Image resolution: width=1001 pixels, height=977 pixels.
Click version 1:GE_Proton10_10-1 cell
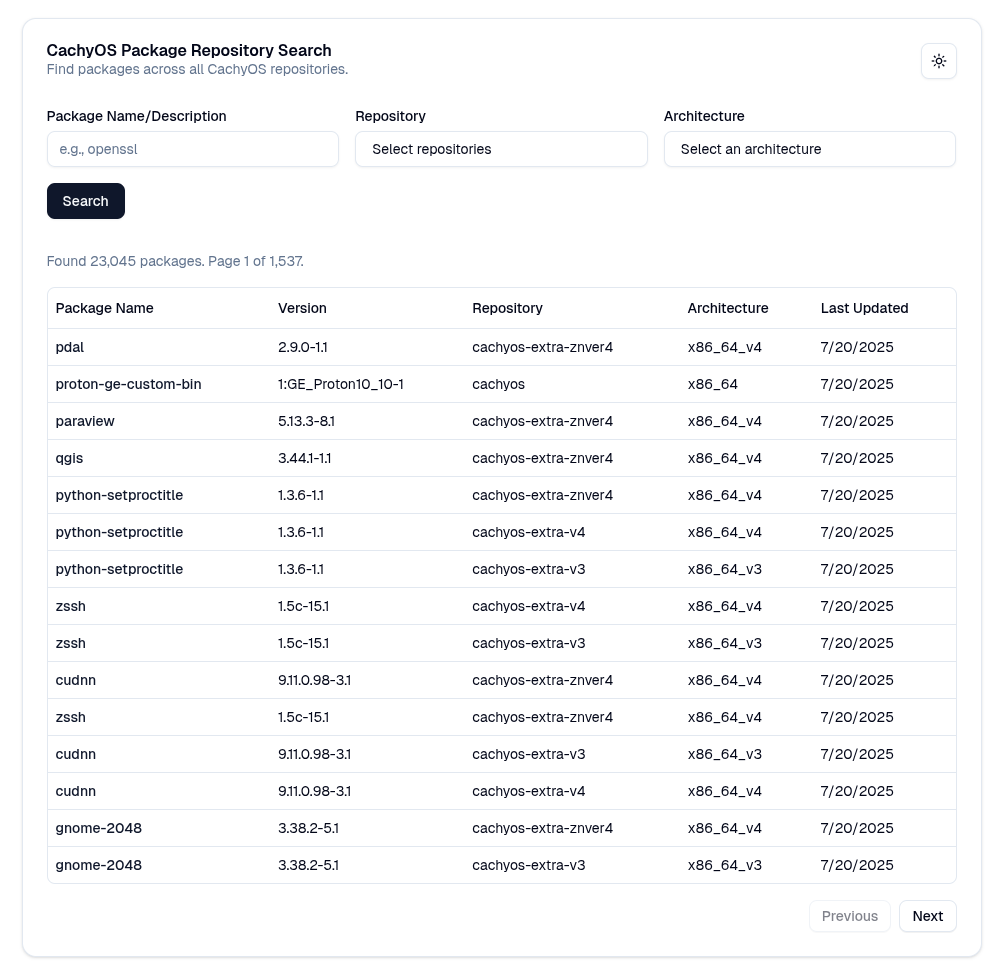coord(340,384)
